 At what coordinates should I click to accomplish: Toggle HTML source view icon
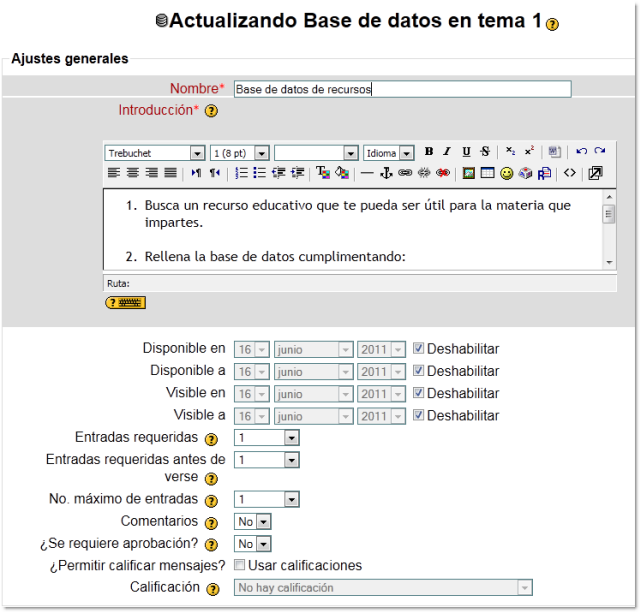[570, 173]
